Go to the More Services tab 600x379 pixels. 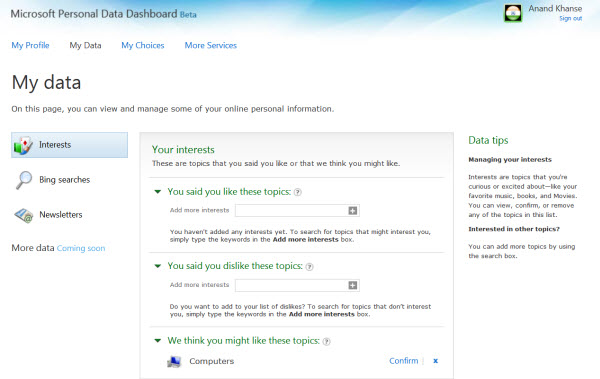211,46
